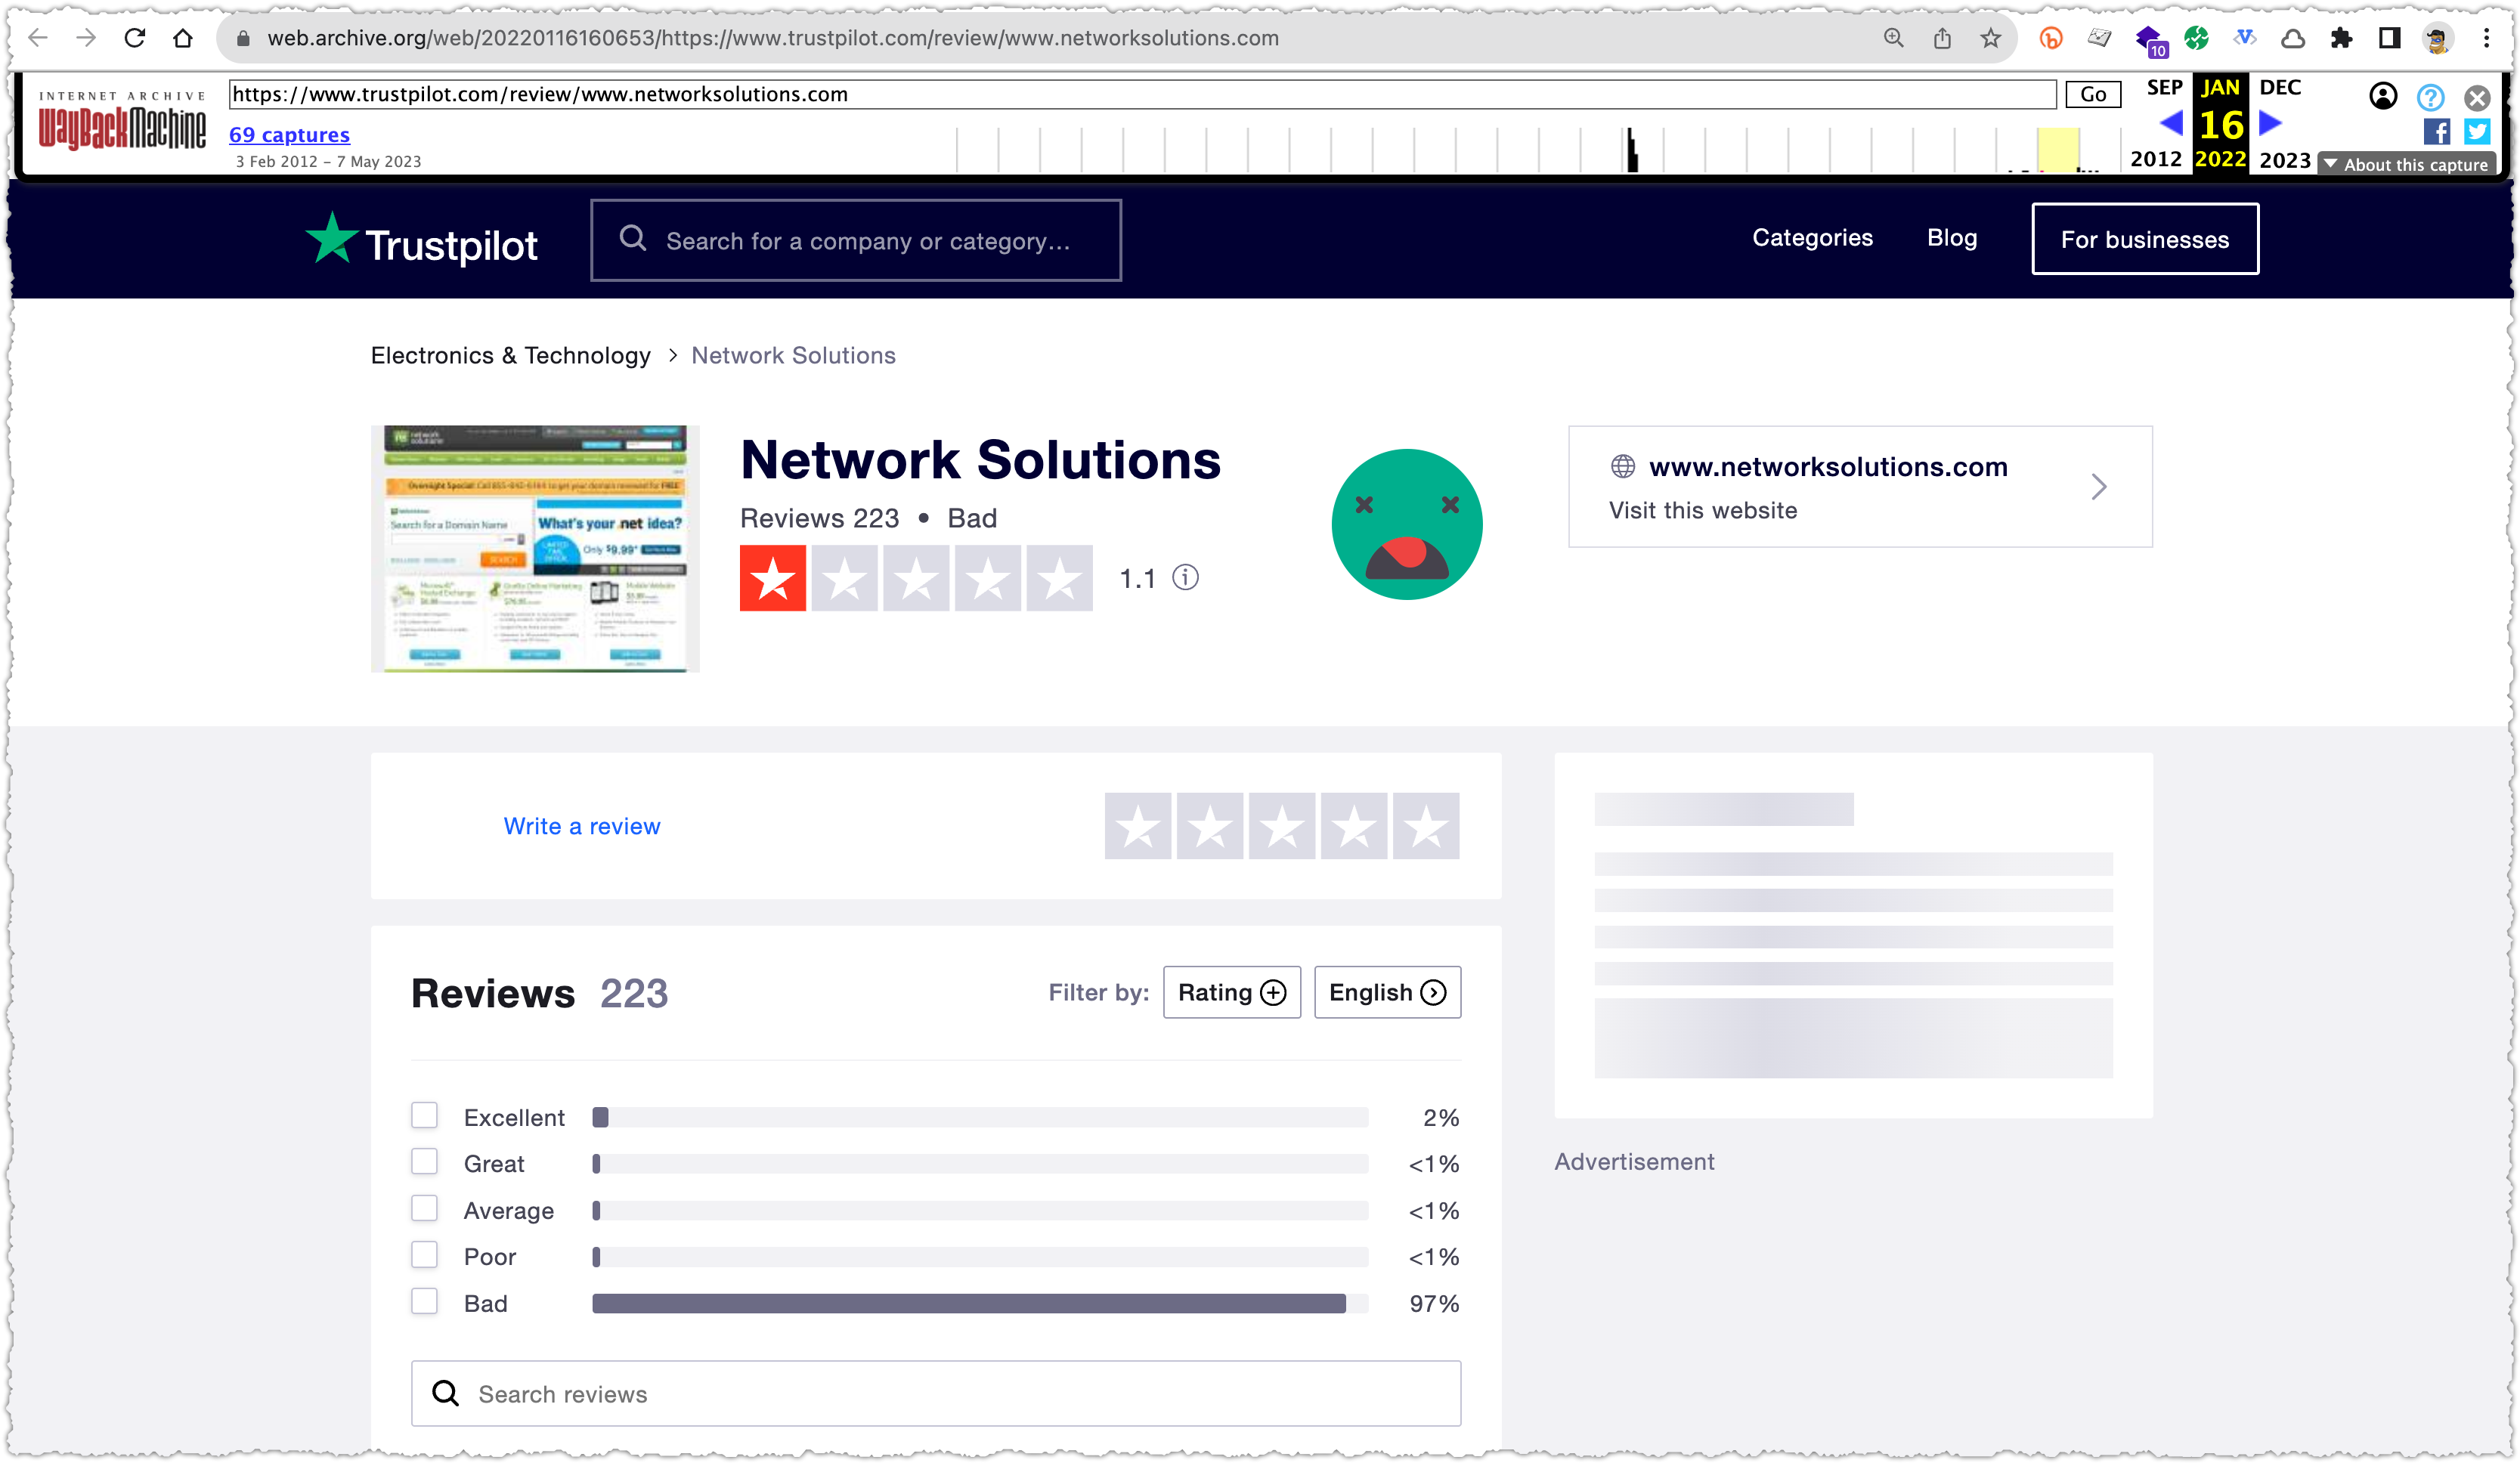Open the English language filter
The height and width of the screenshot is (1463, 2520).
pyautogui.click(x=1387, y=992)
